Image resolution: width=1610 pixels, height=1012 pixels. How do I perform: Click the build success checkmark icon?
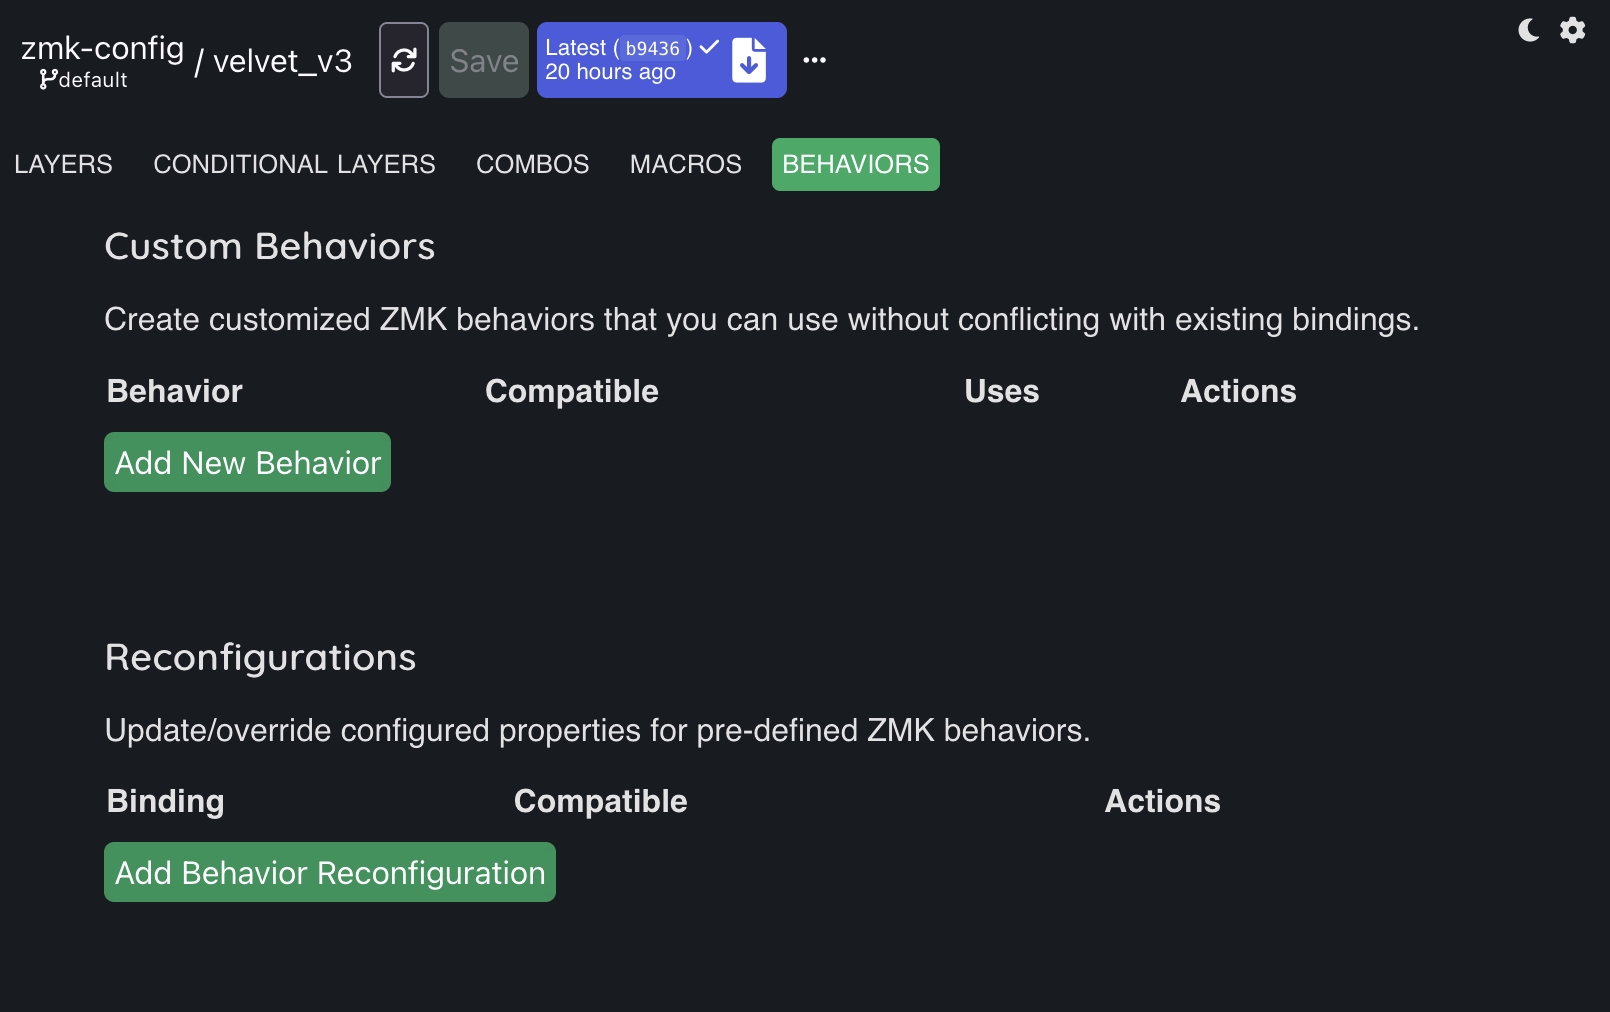tap(709, 47)
